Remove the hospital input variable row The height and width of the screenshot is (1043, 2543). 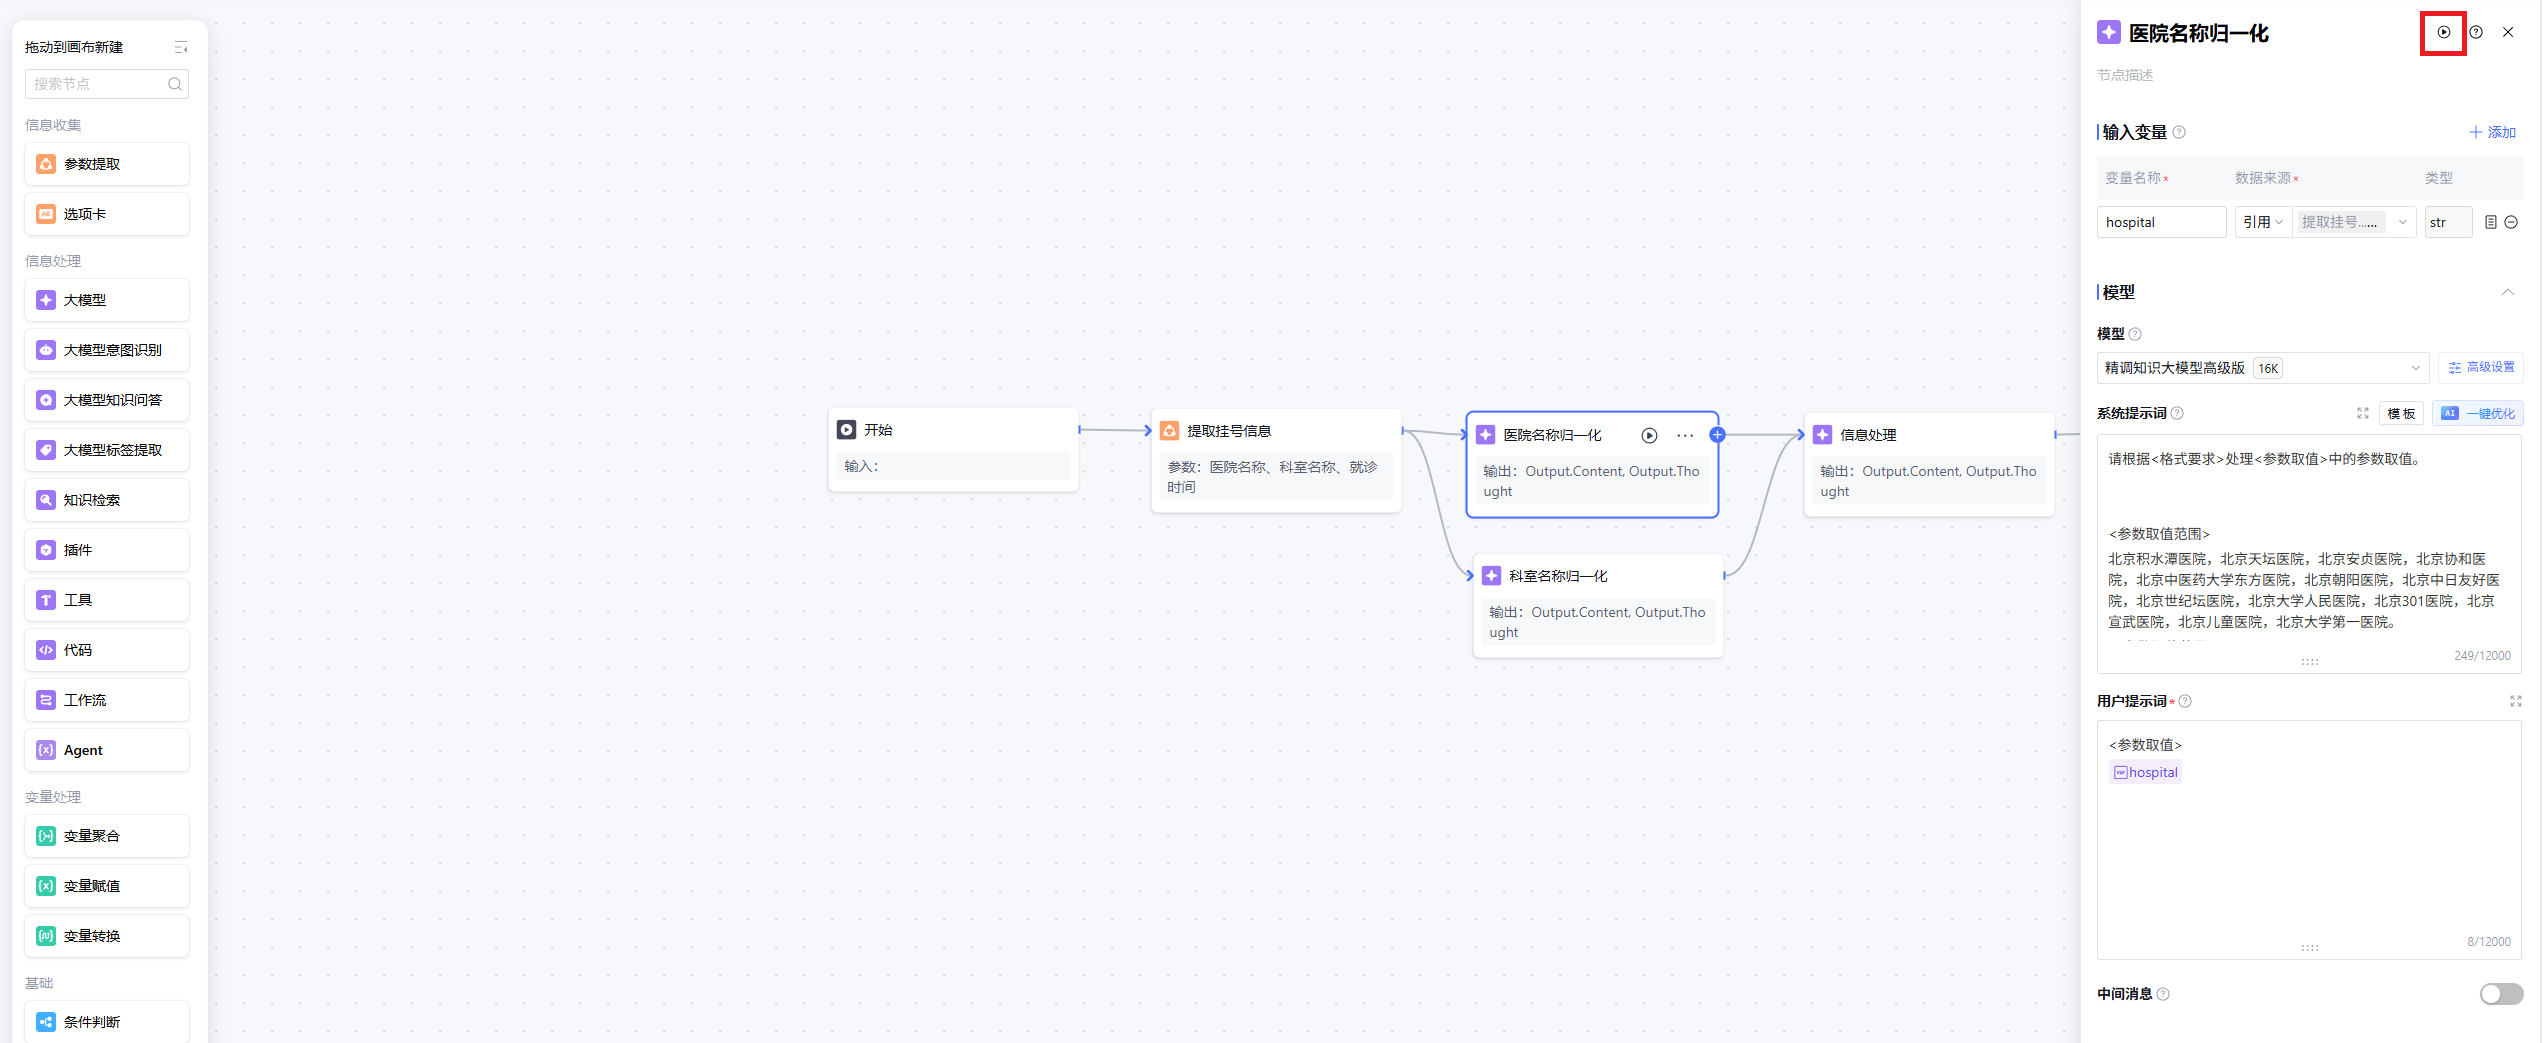point(2511,222)
